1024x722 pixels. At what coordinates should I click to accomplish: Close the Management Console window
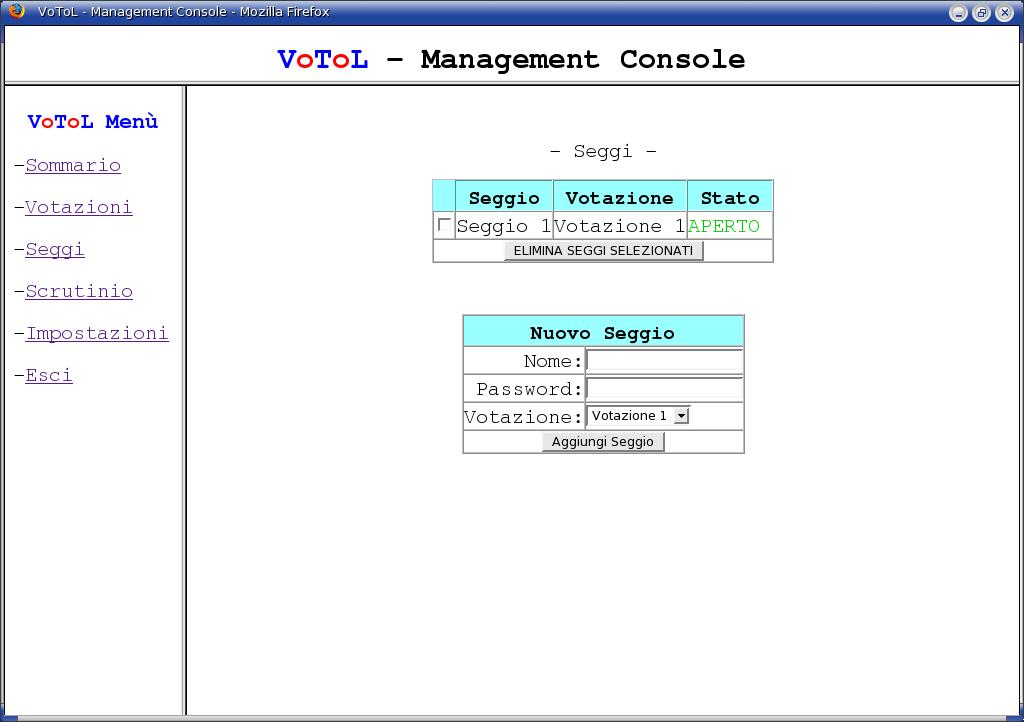pos(1004,13)
